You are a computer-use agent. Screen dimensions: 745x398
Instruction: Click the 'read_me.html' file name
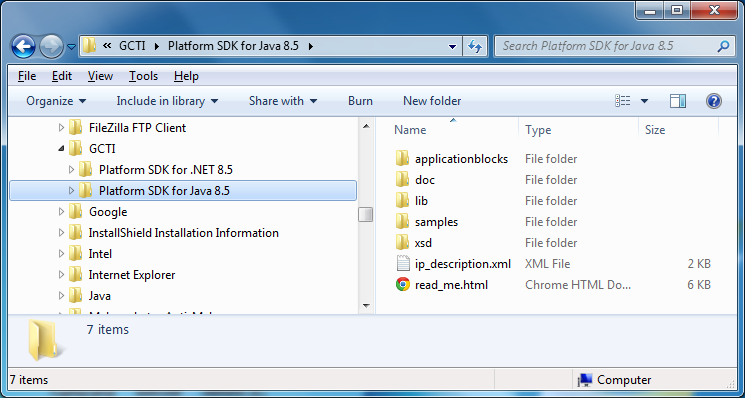pos(451,285)
